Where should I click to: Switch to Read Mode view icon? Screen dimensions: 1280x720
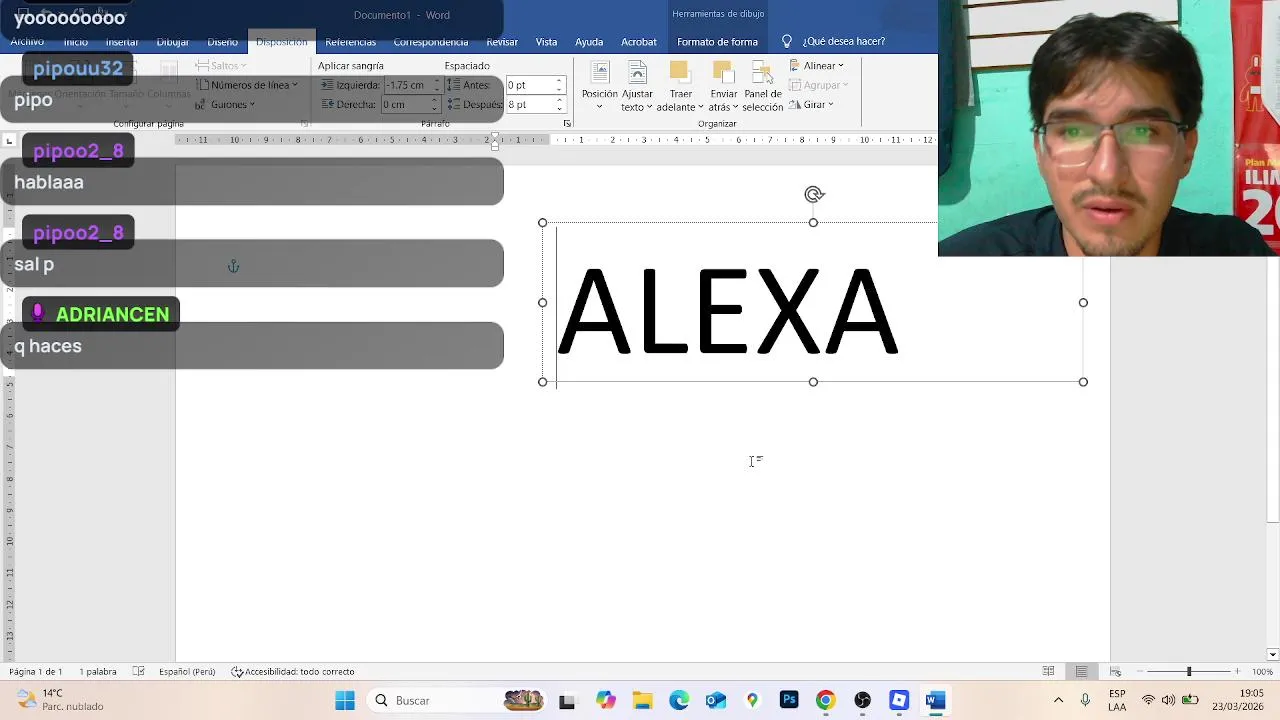click(1048, 672)
